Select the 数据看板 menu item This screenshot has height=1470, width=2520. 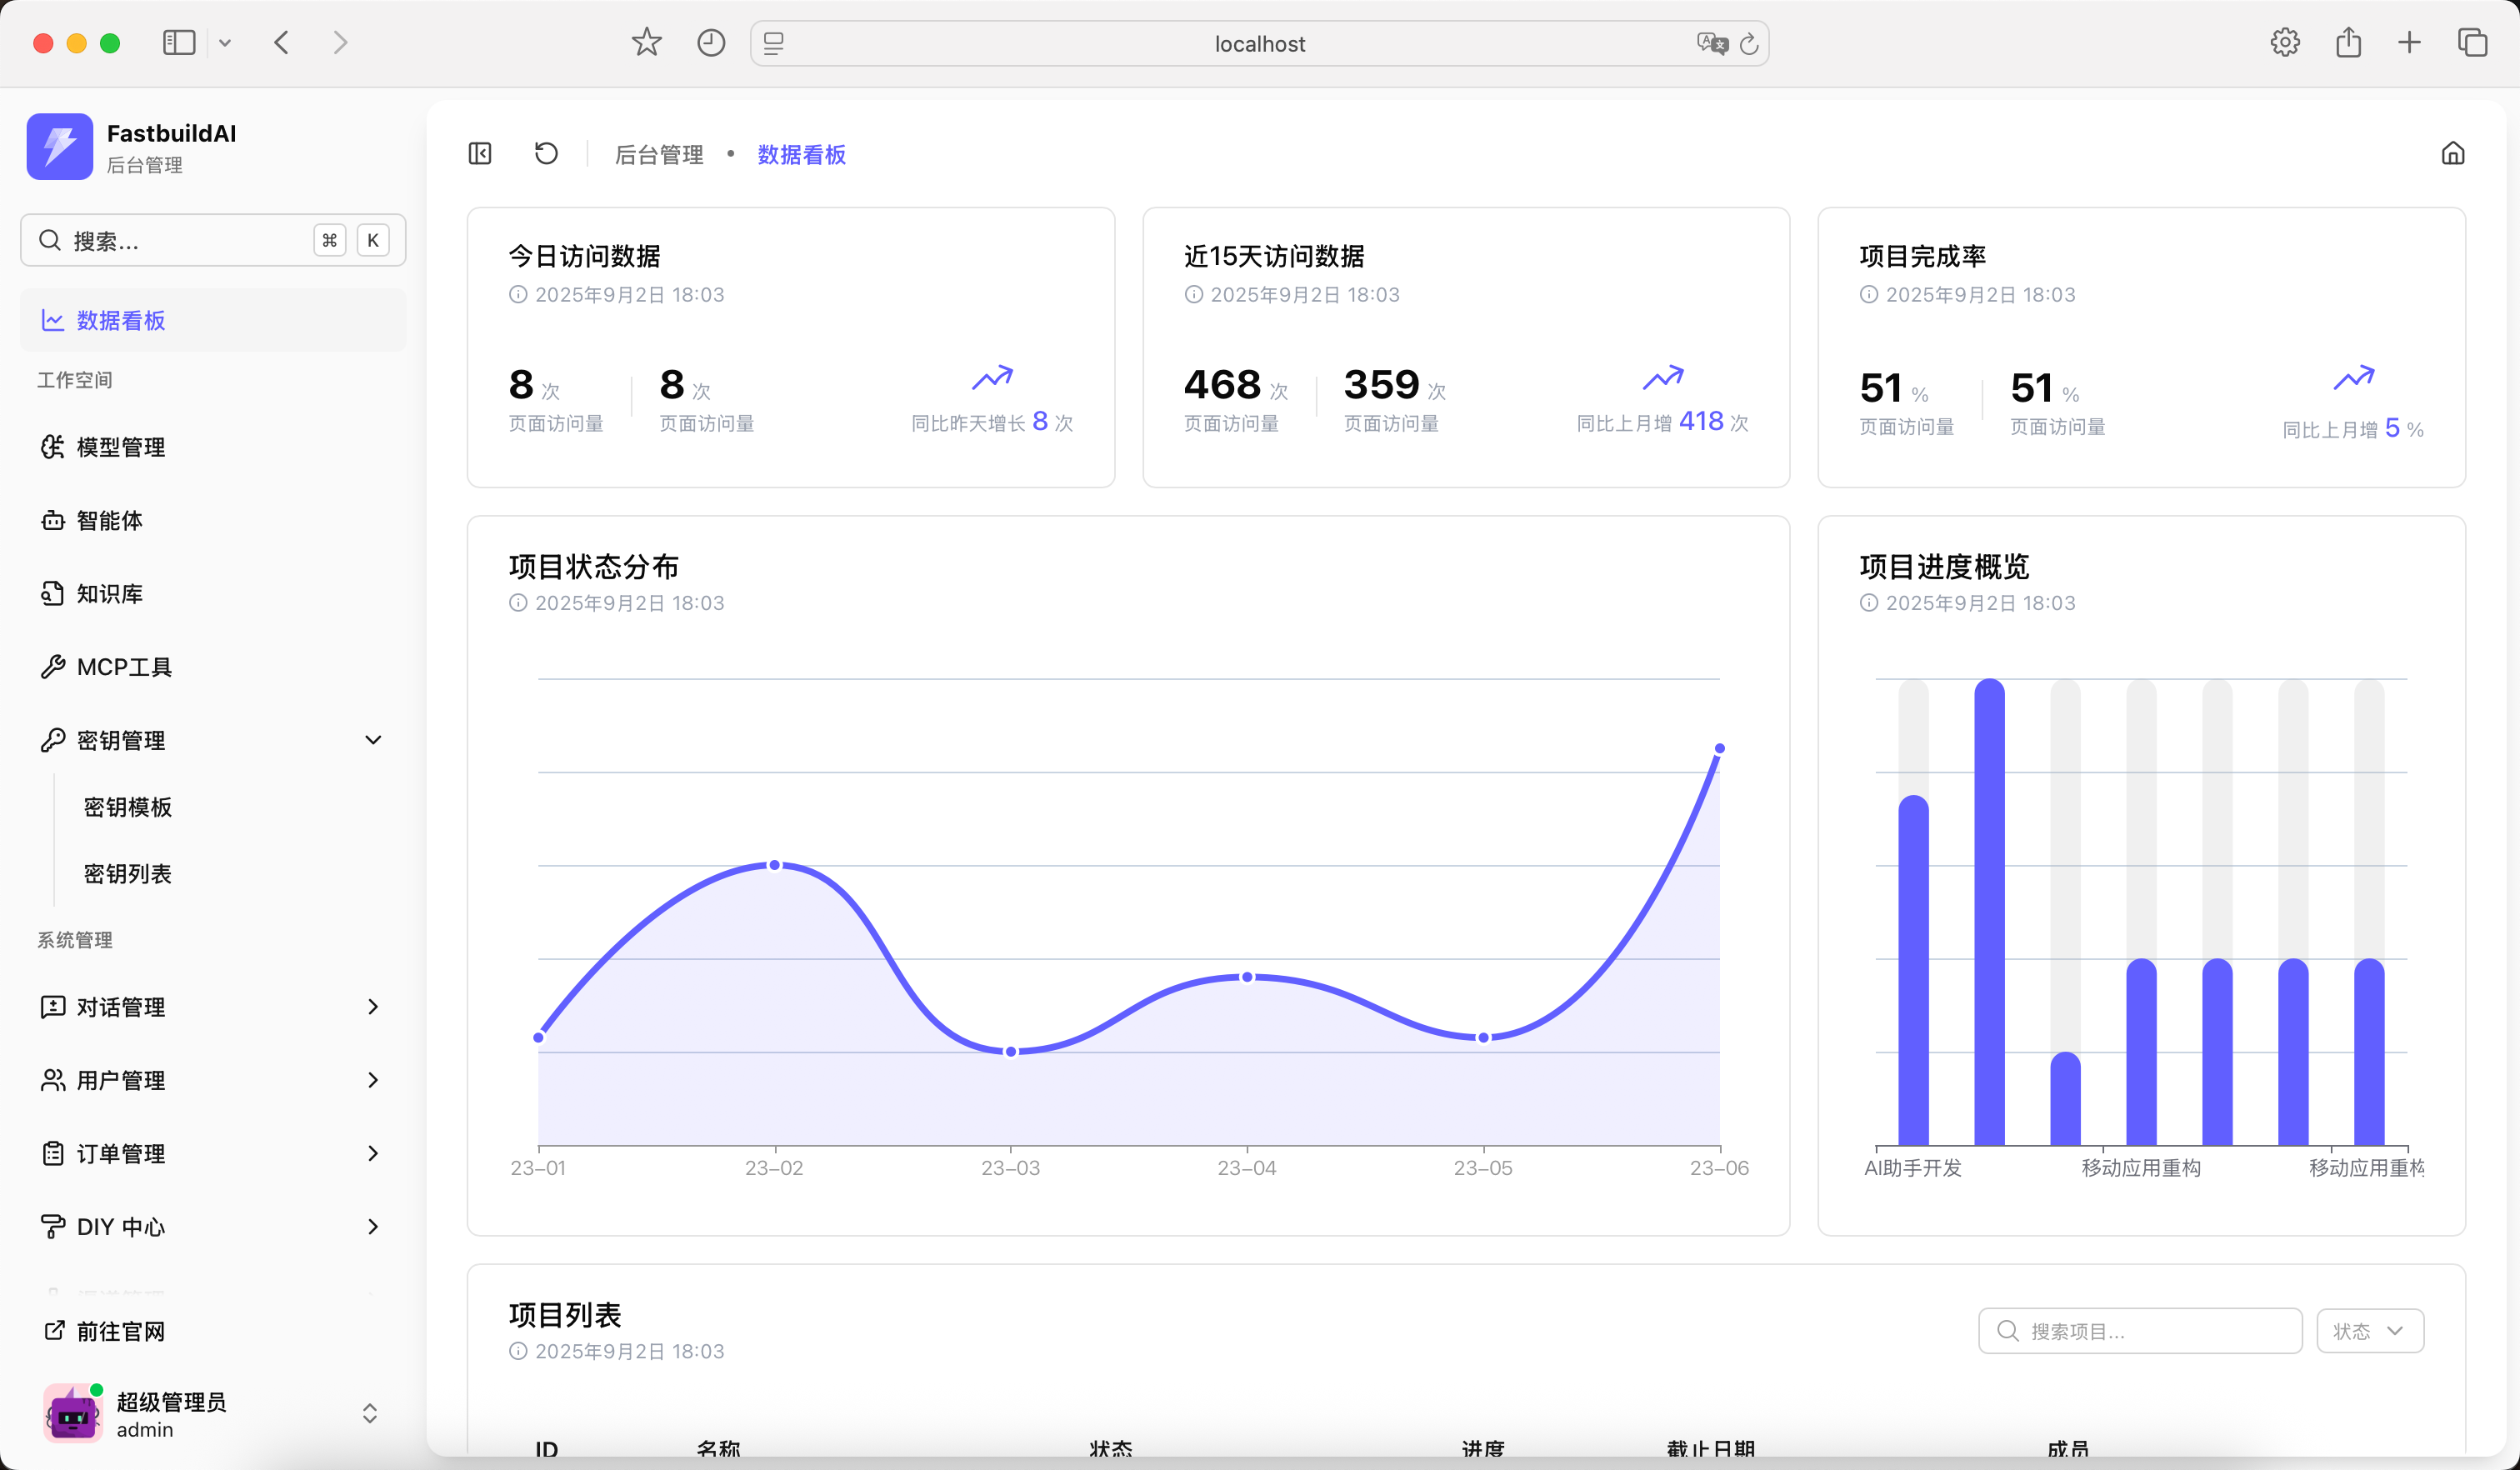120,320
